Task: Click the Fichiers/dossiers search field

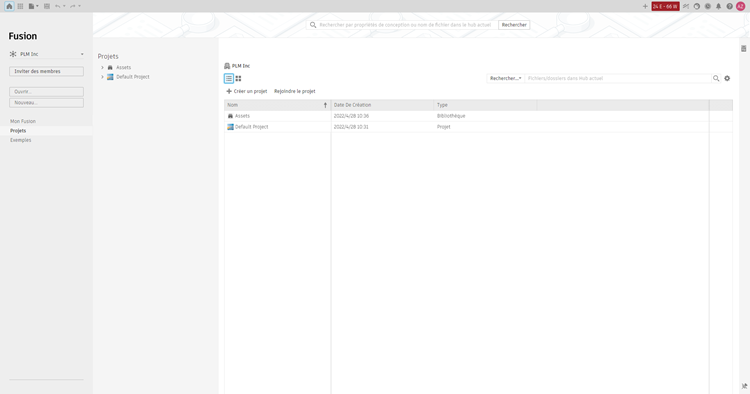Action: tap(618, 78)
